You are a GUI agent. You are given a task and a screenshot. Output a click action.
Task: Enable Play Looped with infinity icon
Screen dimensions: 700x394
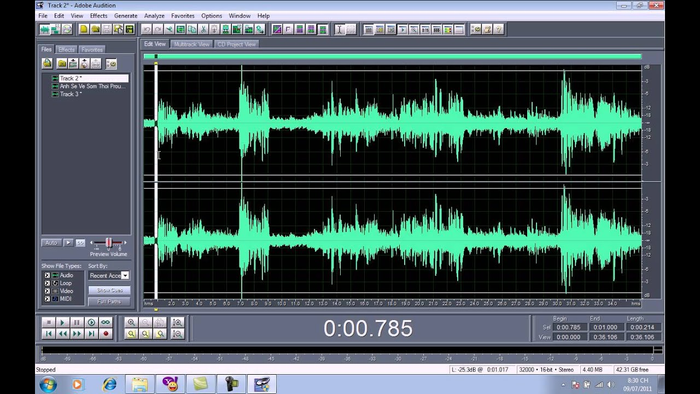click(x=106, y=322)
